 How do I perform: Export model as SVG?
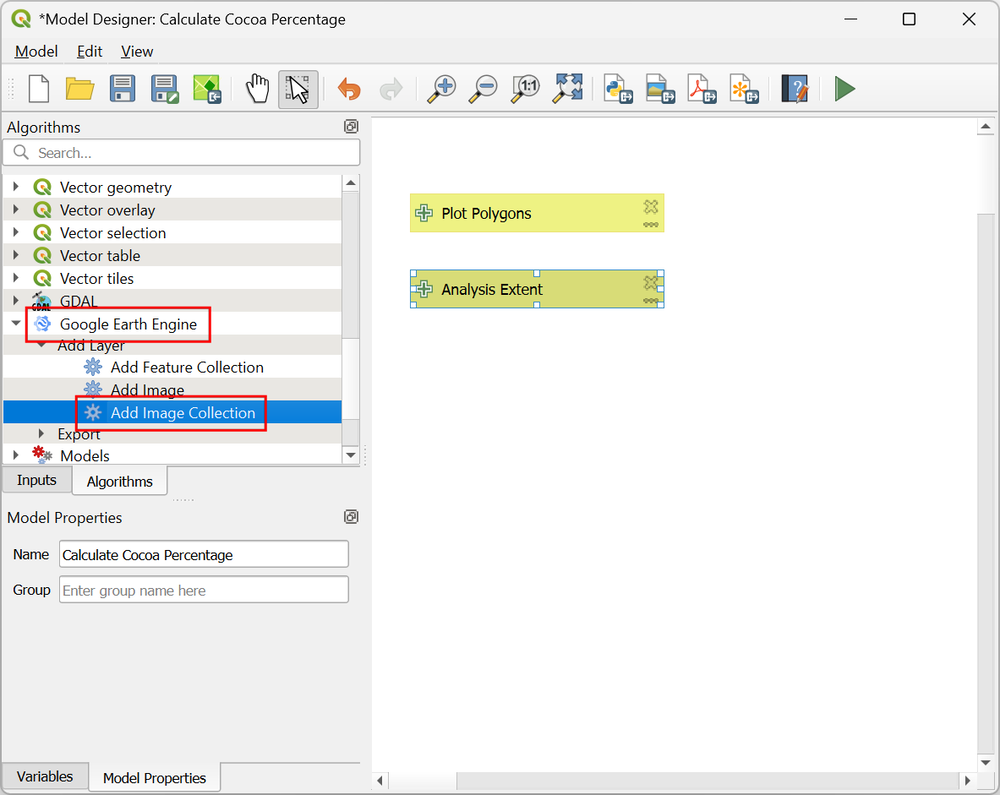click(x=744, y=89)
